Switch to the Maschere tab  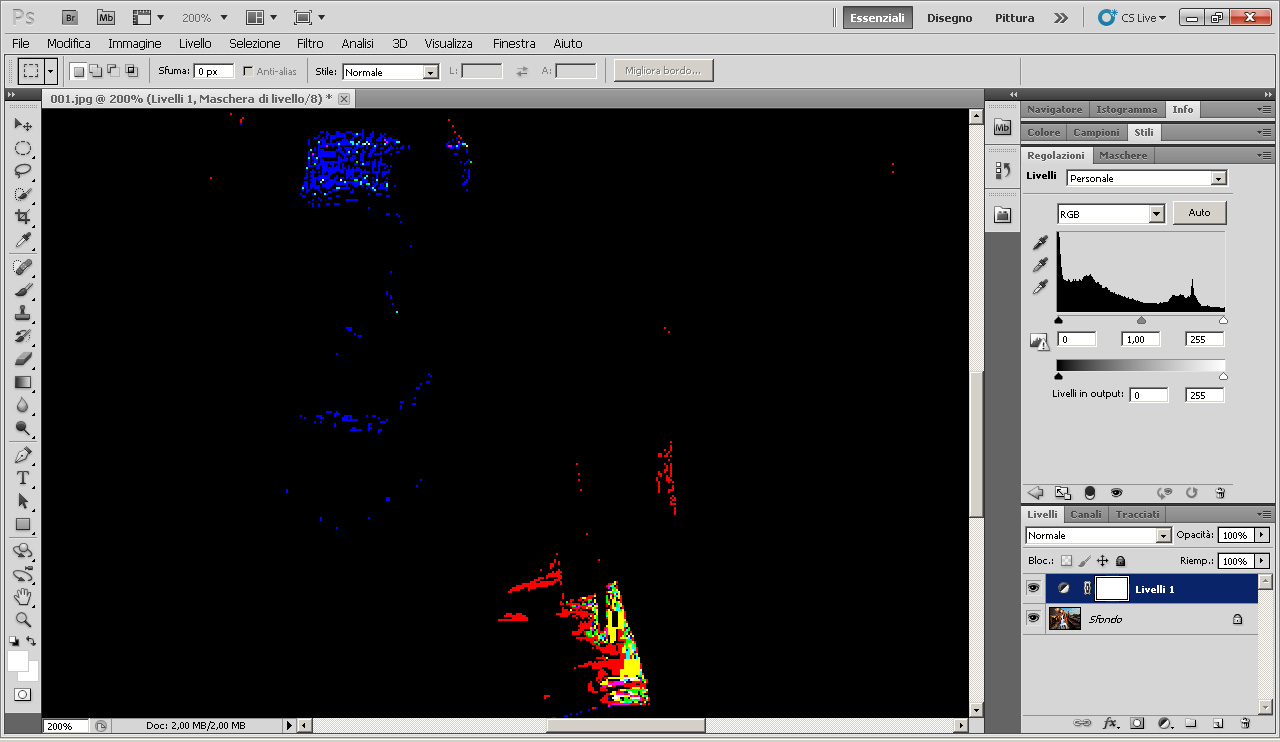1123,155
